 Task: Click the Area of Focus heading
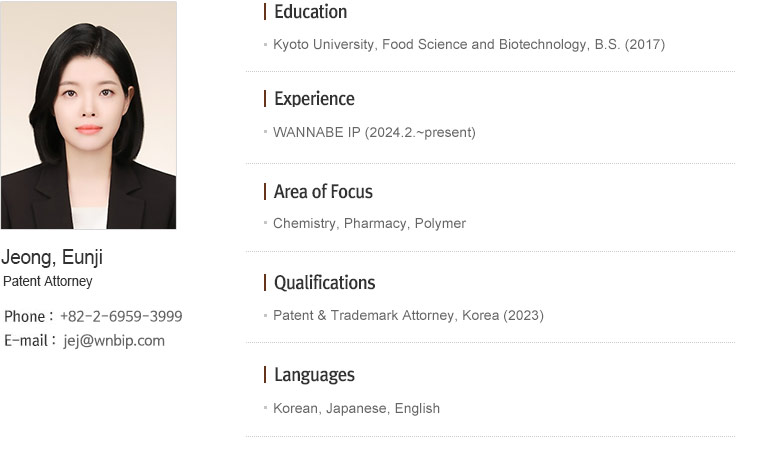tap(323, 192)
